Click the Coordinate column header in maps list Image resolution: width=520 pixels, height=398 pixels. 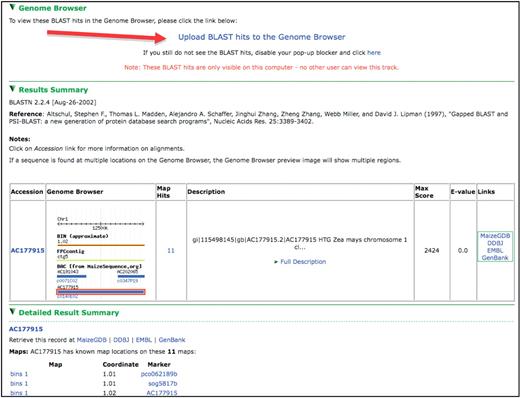tap(121, 364)
